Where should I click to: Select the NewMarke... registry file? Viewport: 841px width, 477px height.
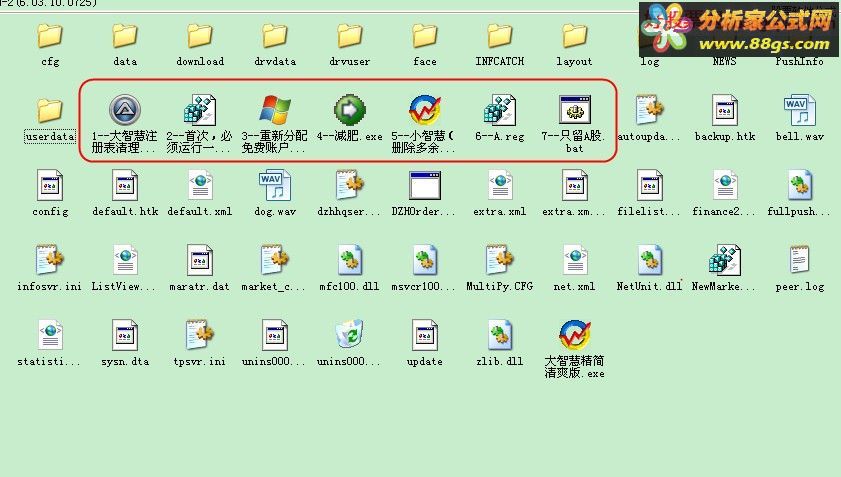(725, 260)
